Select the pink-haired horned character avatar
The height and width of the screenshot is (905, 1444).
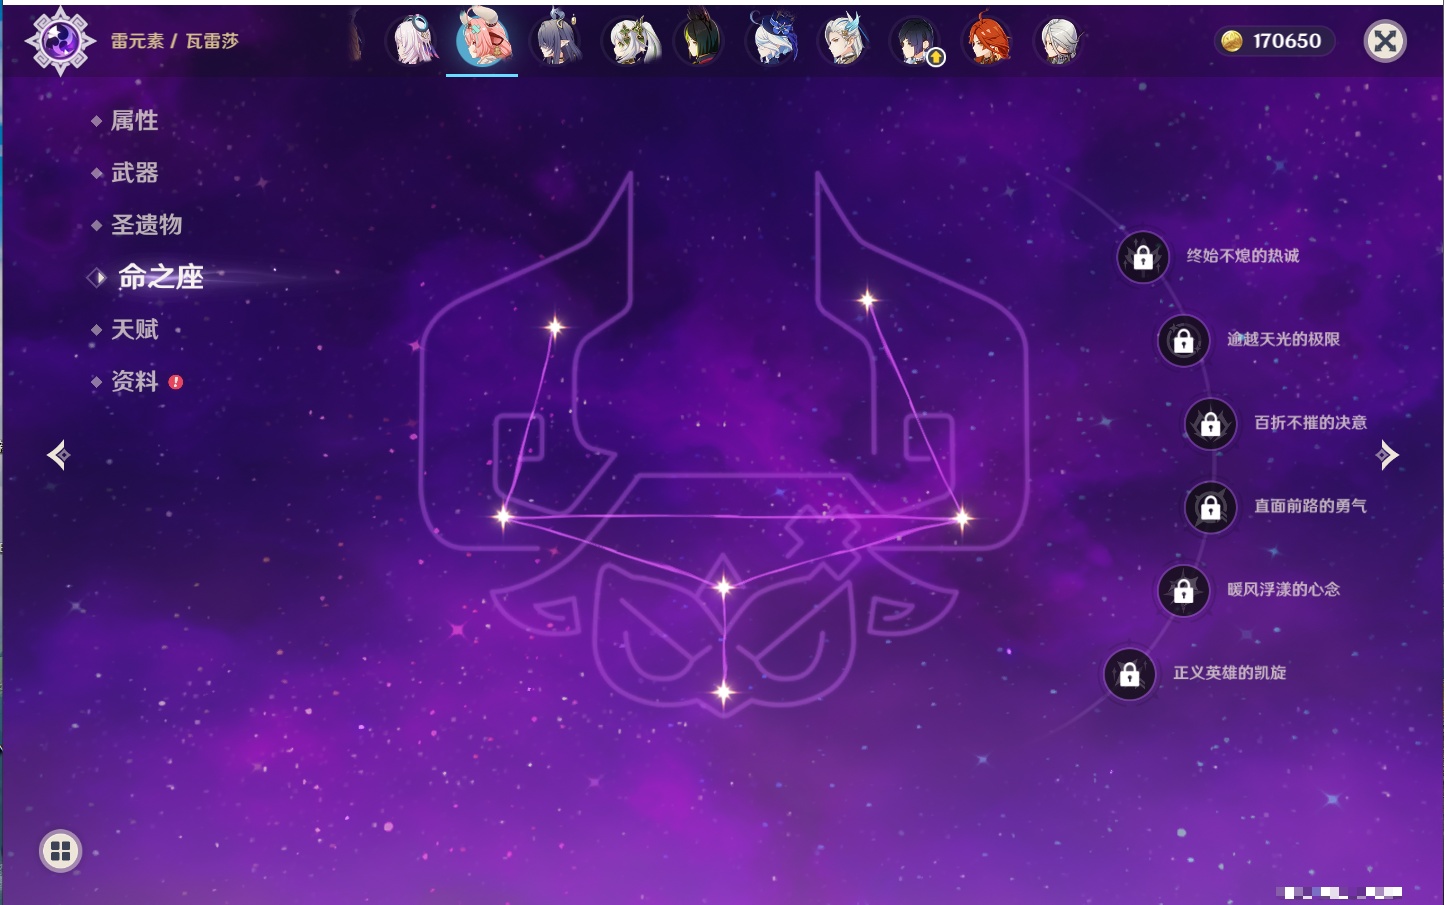point(483,38)
